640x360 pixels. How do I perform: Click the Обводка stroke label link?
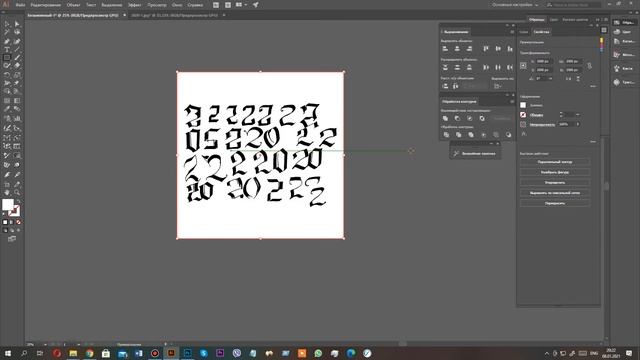point(536,115)
